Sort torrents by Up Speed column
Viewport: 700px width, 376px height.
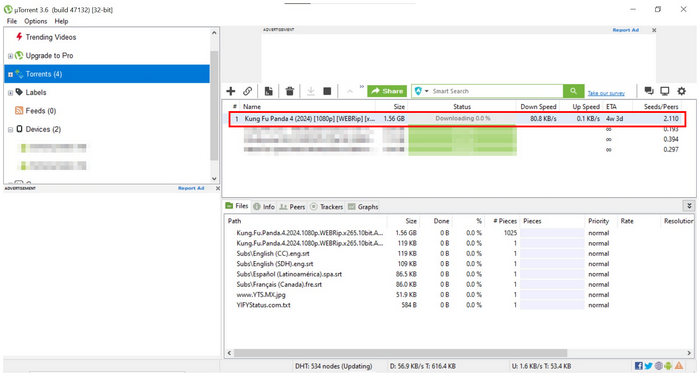pyautogui.click(x=586, y=107)
